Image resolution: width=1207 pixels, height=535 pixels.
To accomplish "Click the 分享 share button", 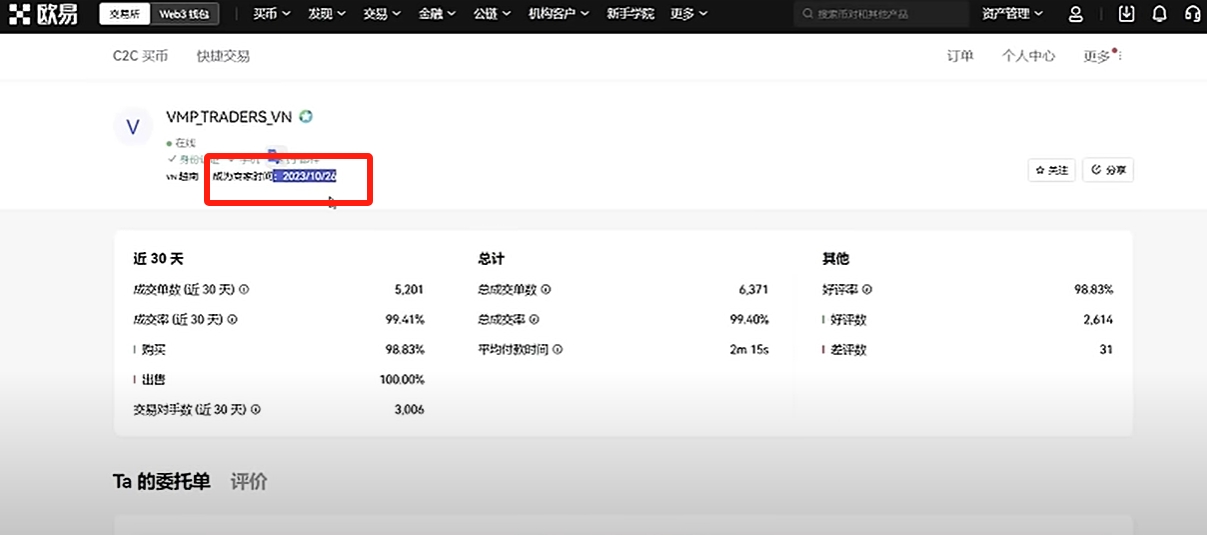I will pos(1109,170).
